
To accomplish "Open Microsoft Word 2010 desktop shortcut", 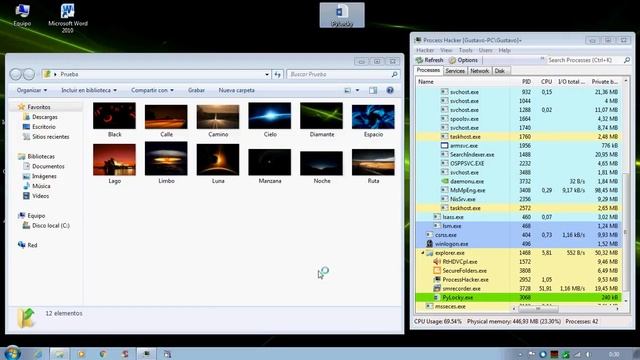I will pyautogui.click(x=68, y=18).
